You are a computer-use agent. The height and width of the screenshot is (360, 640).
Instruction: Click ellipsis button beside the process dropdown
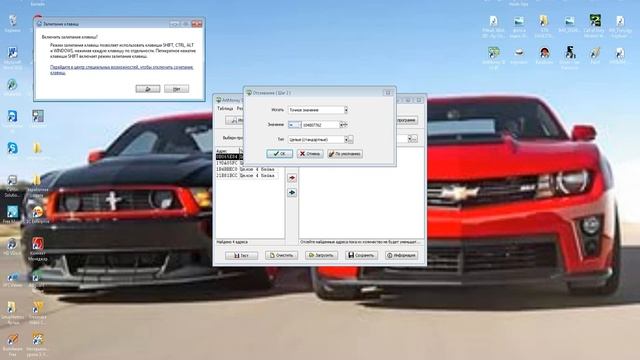414,139
